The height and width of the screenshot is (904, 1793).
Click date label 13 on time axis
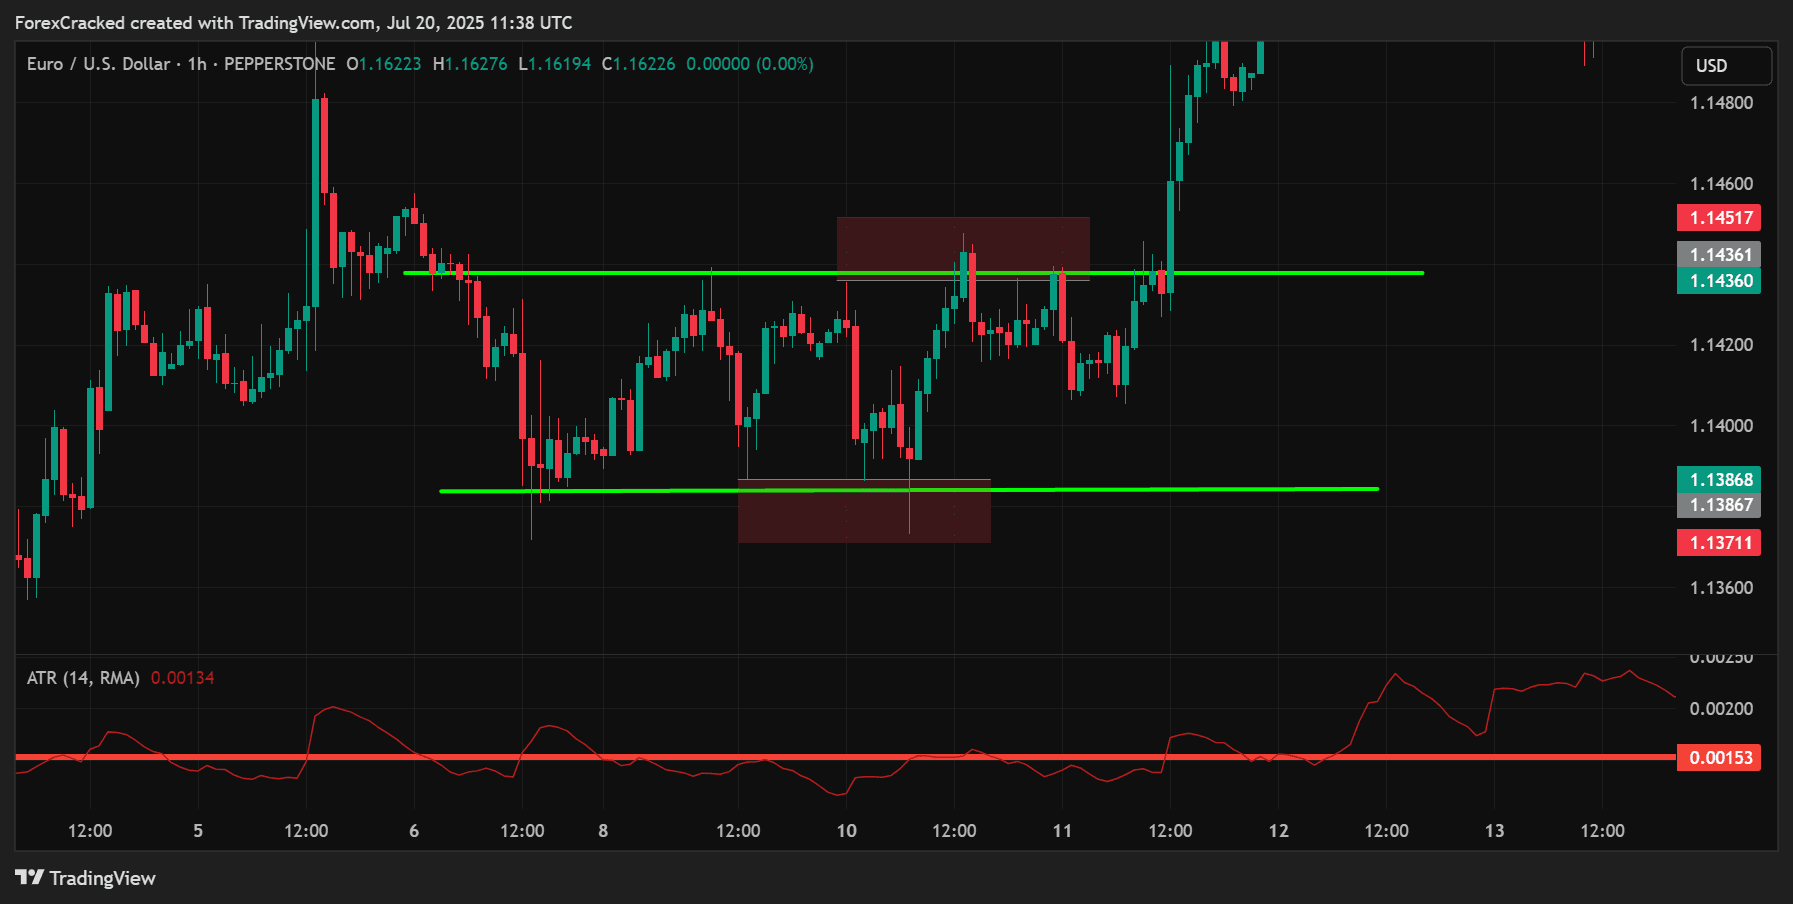click(1494, 831)
